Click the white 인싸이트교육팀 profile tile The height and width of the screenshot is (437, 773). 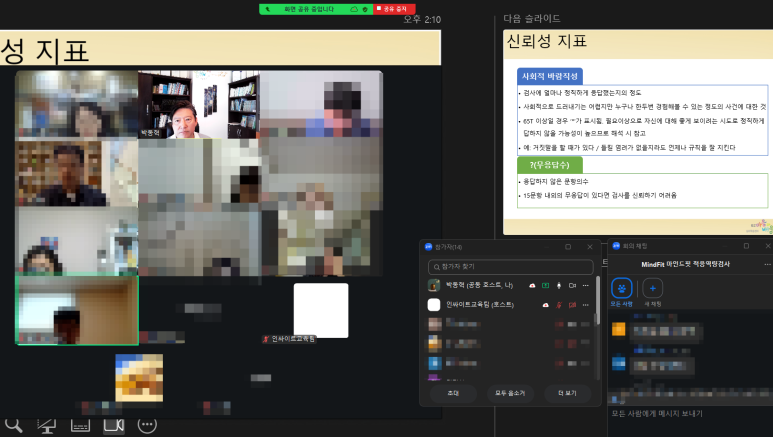pyautogui.click(x=321, y=310)
